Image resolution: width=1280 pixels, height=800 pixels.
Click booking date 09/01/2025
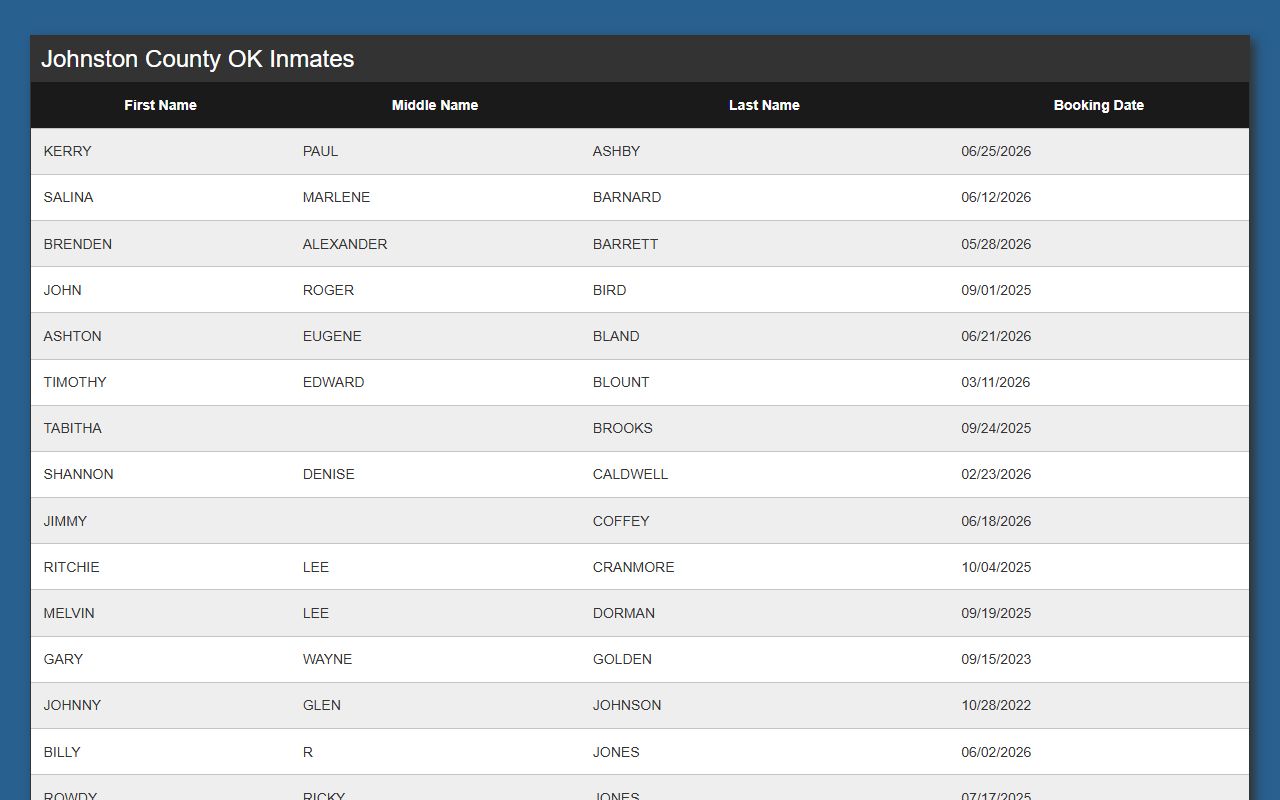[996, 290]
